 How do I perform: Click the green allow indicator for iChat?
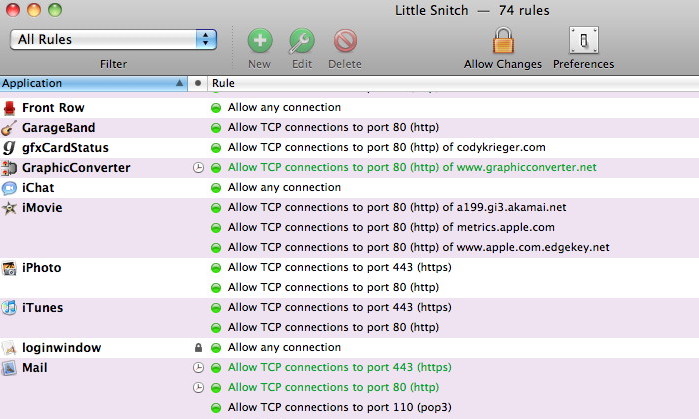point(216,188)
